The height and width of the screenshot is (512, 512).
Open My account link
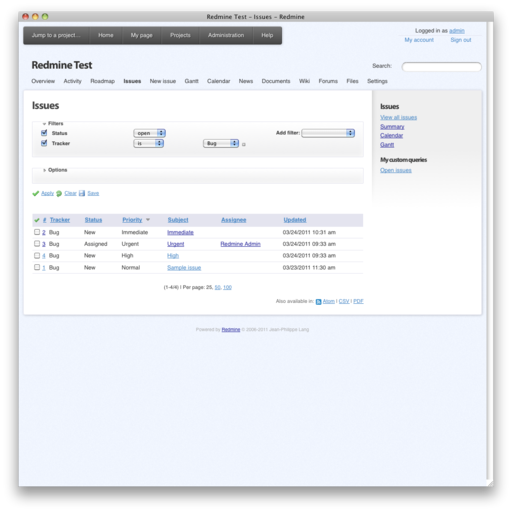coord(419,40)
